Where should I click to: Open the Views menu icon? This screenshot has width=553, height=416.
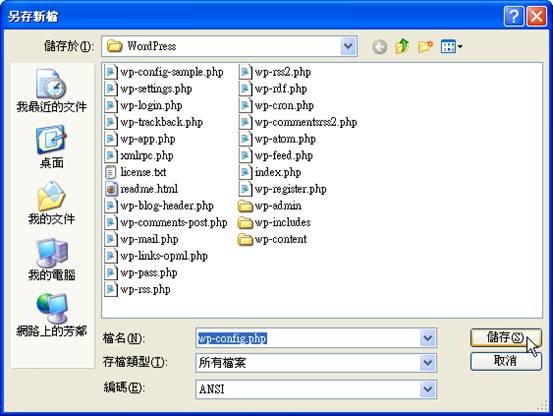[451, 46]
